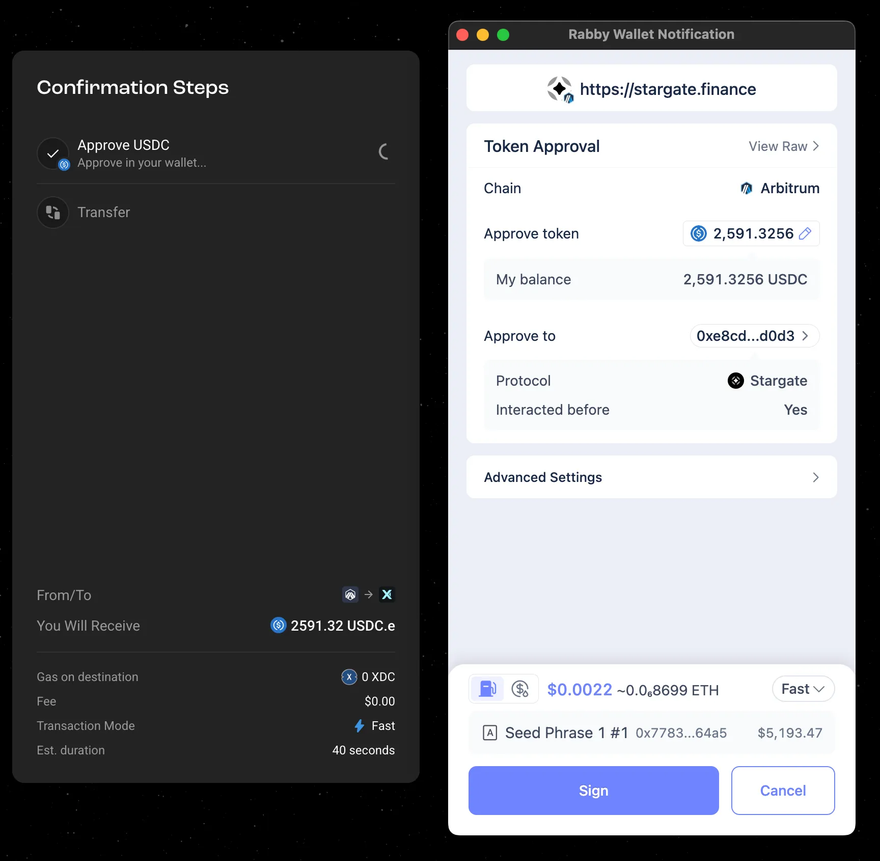Click the Stargate protocol logo
Viewport: 880px width, 861px height.
[735, 381]
